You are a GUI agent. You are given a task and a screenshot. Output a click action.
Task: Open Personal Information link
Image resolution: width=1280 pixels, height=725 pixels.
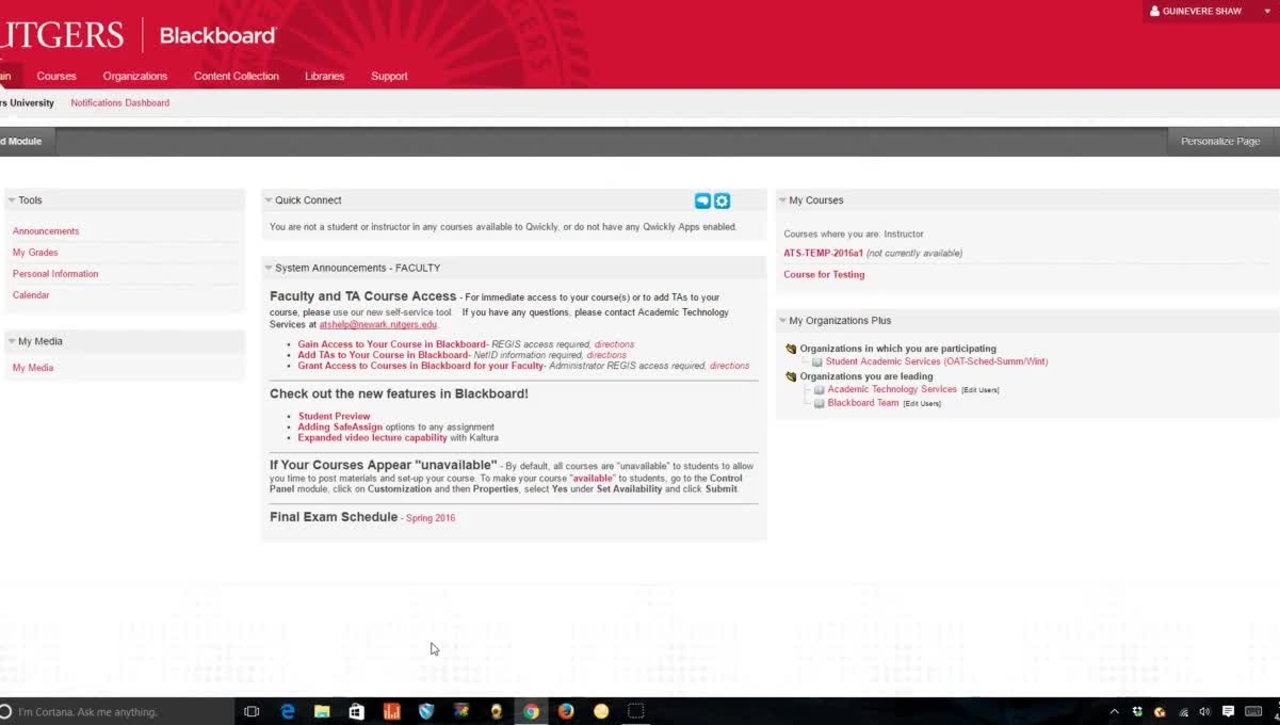coord(55,274)
